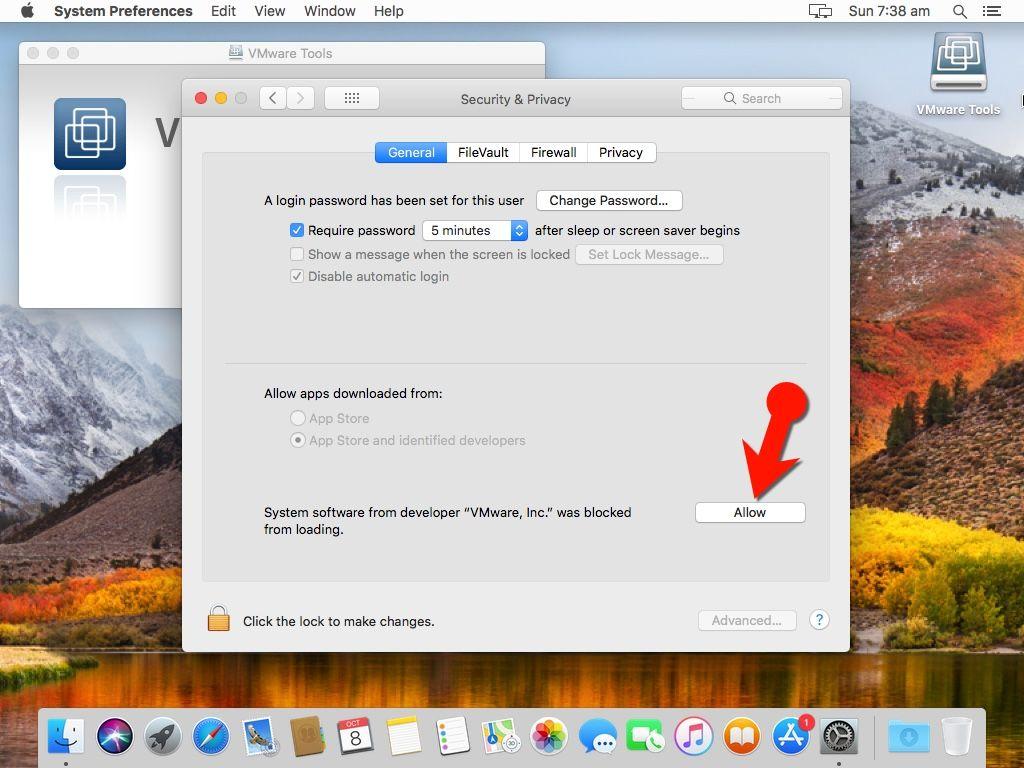Show all preferences grid button
The image size is (1024, 768).
(x=352, y=99)
